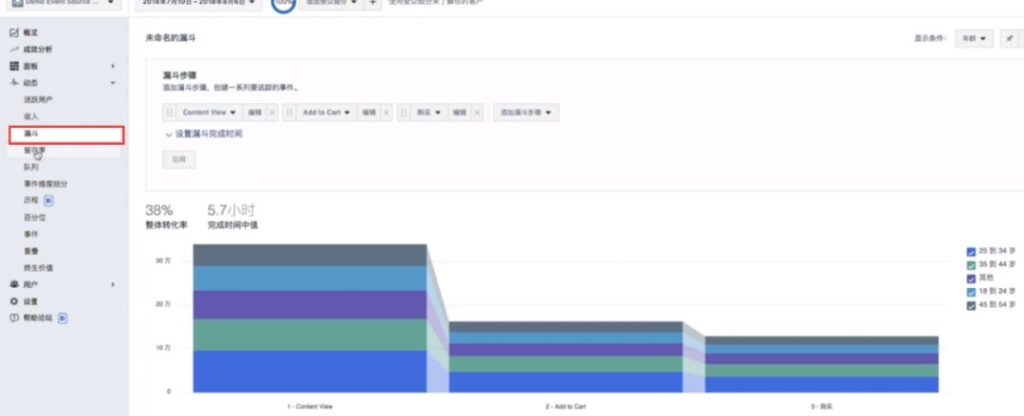Click the plus button next to the segment selector

(x=373, y=4)
